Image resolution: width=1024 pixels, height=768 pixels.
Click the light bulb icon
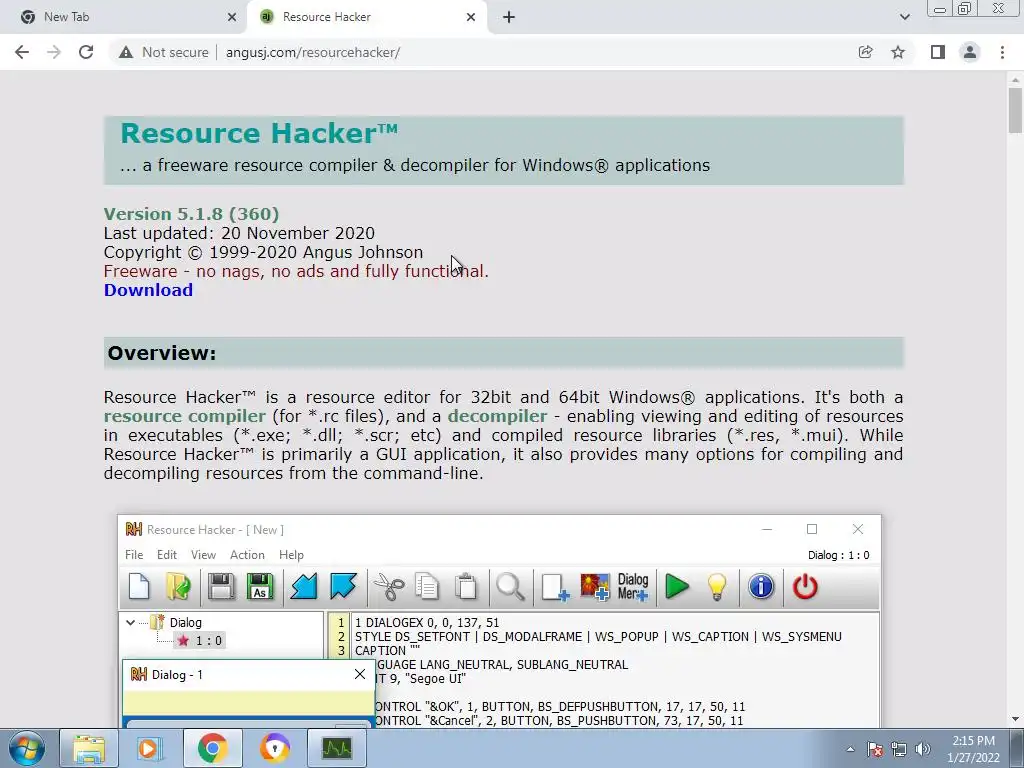point(716,586)
